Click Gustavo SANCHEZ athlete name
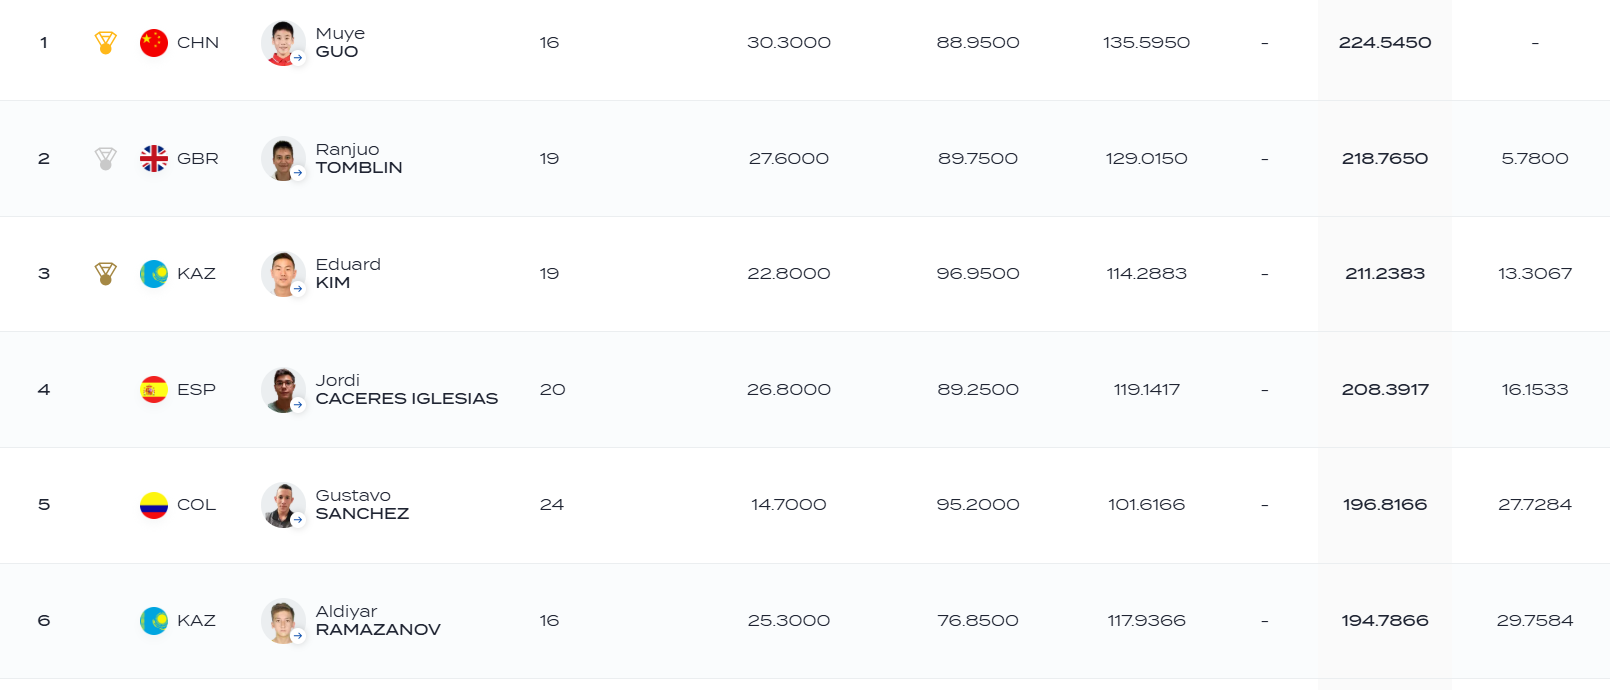 [x=362, y=505]
